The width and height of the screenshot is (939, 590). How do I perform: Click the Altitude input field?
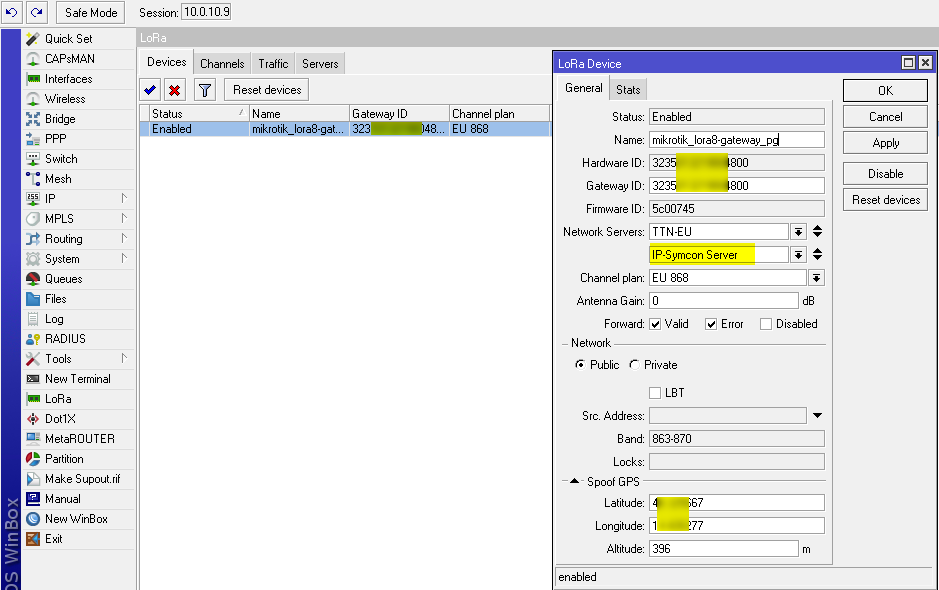(x=723, y=549)
